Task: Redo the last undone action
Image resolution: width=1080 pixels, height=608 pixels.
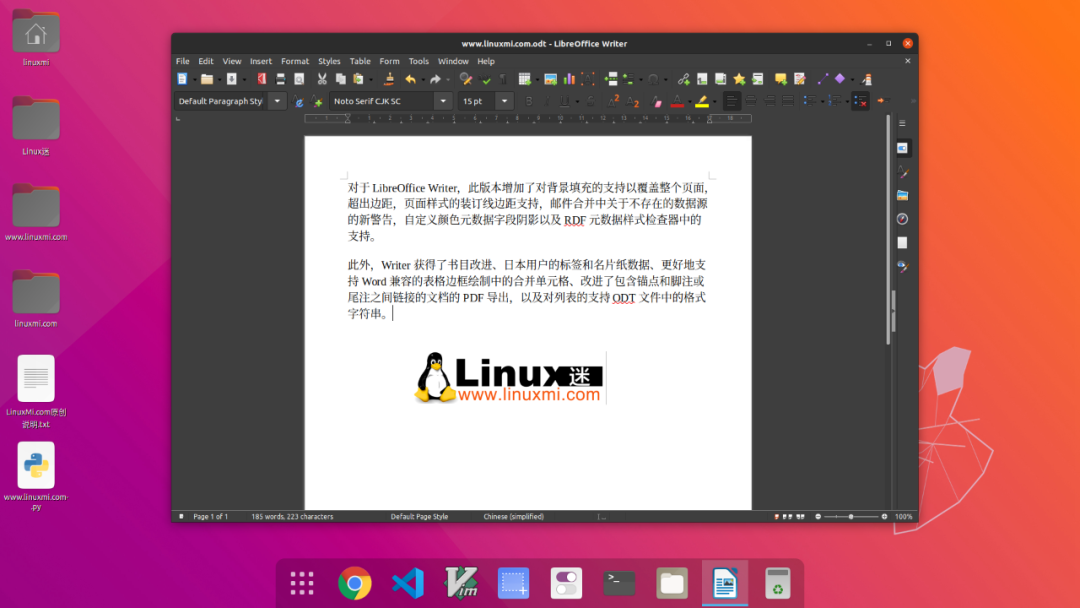Action: (x=435, y=79)
